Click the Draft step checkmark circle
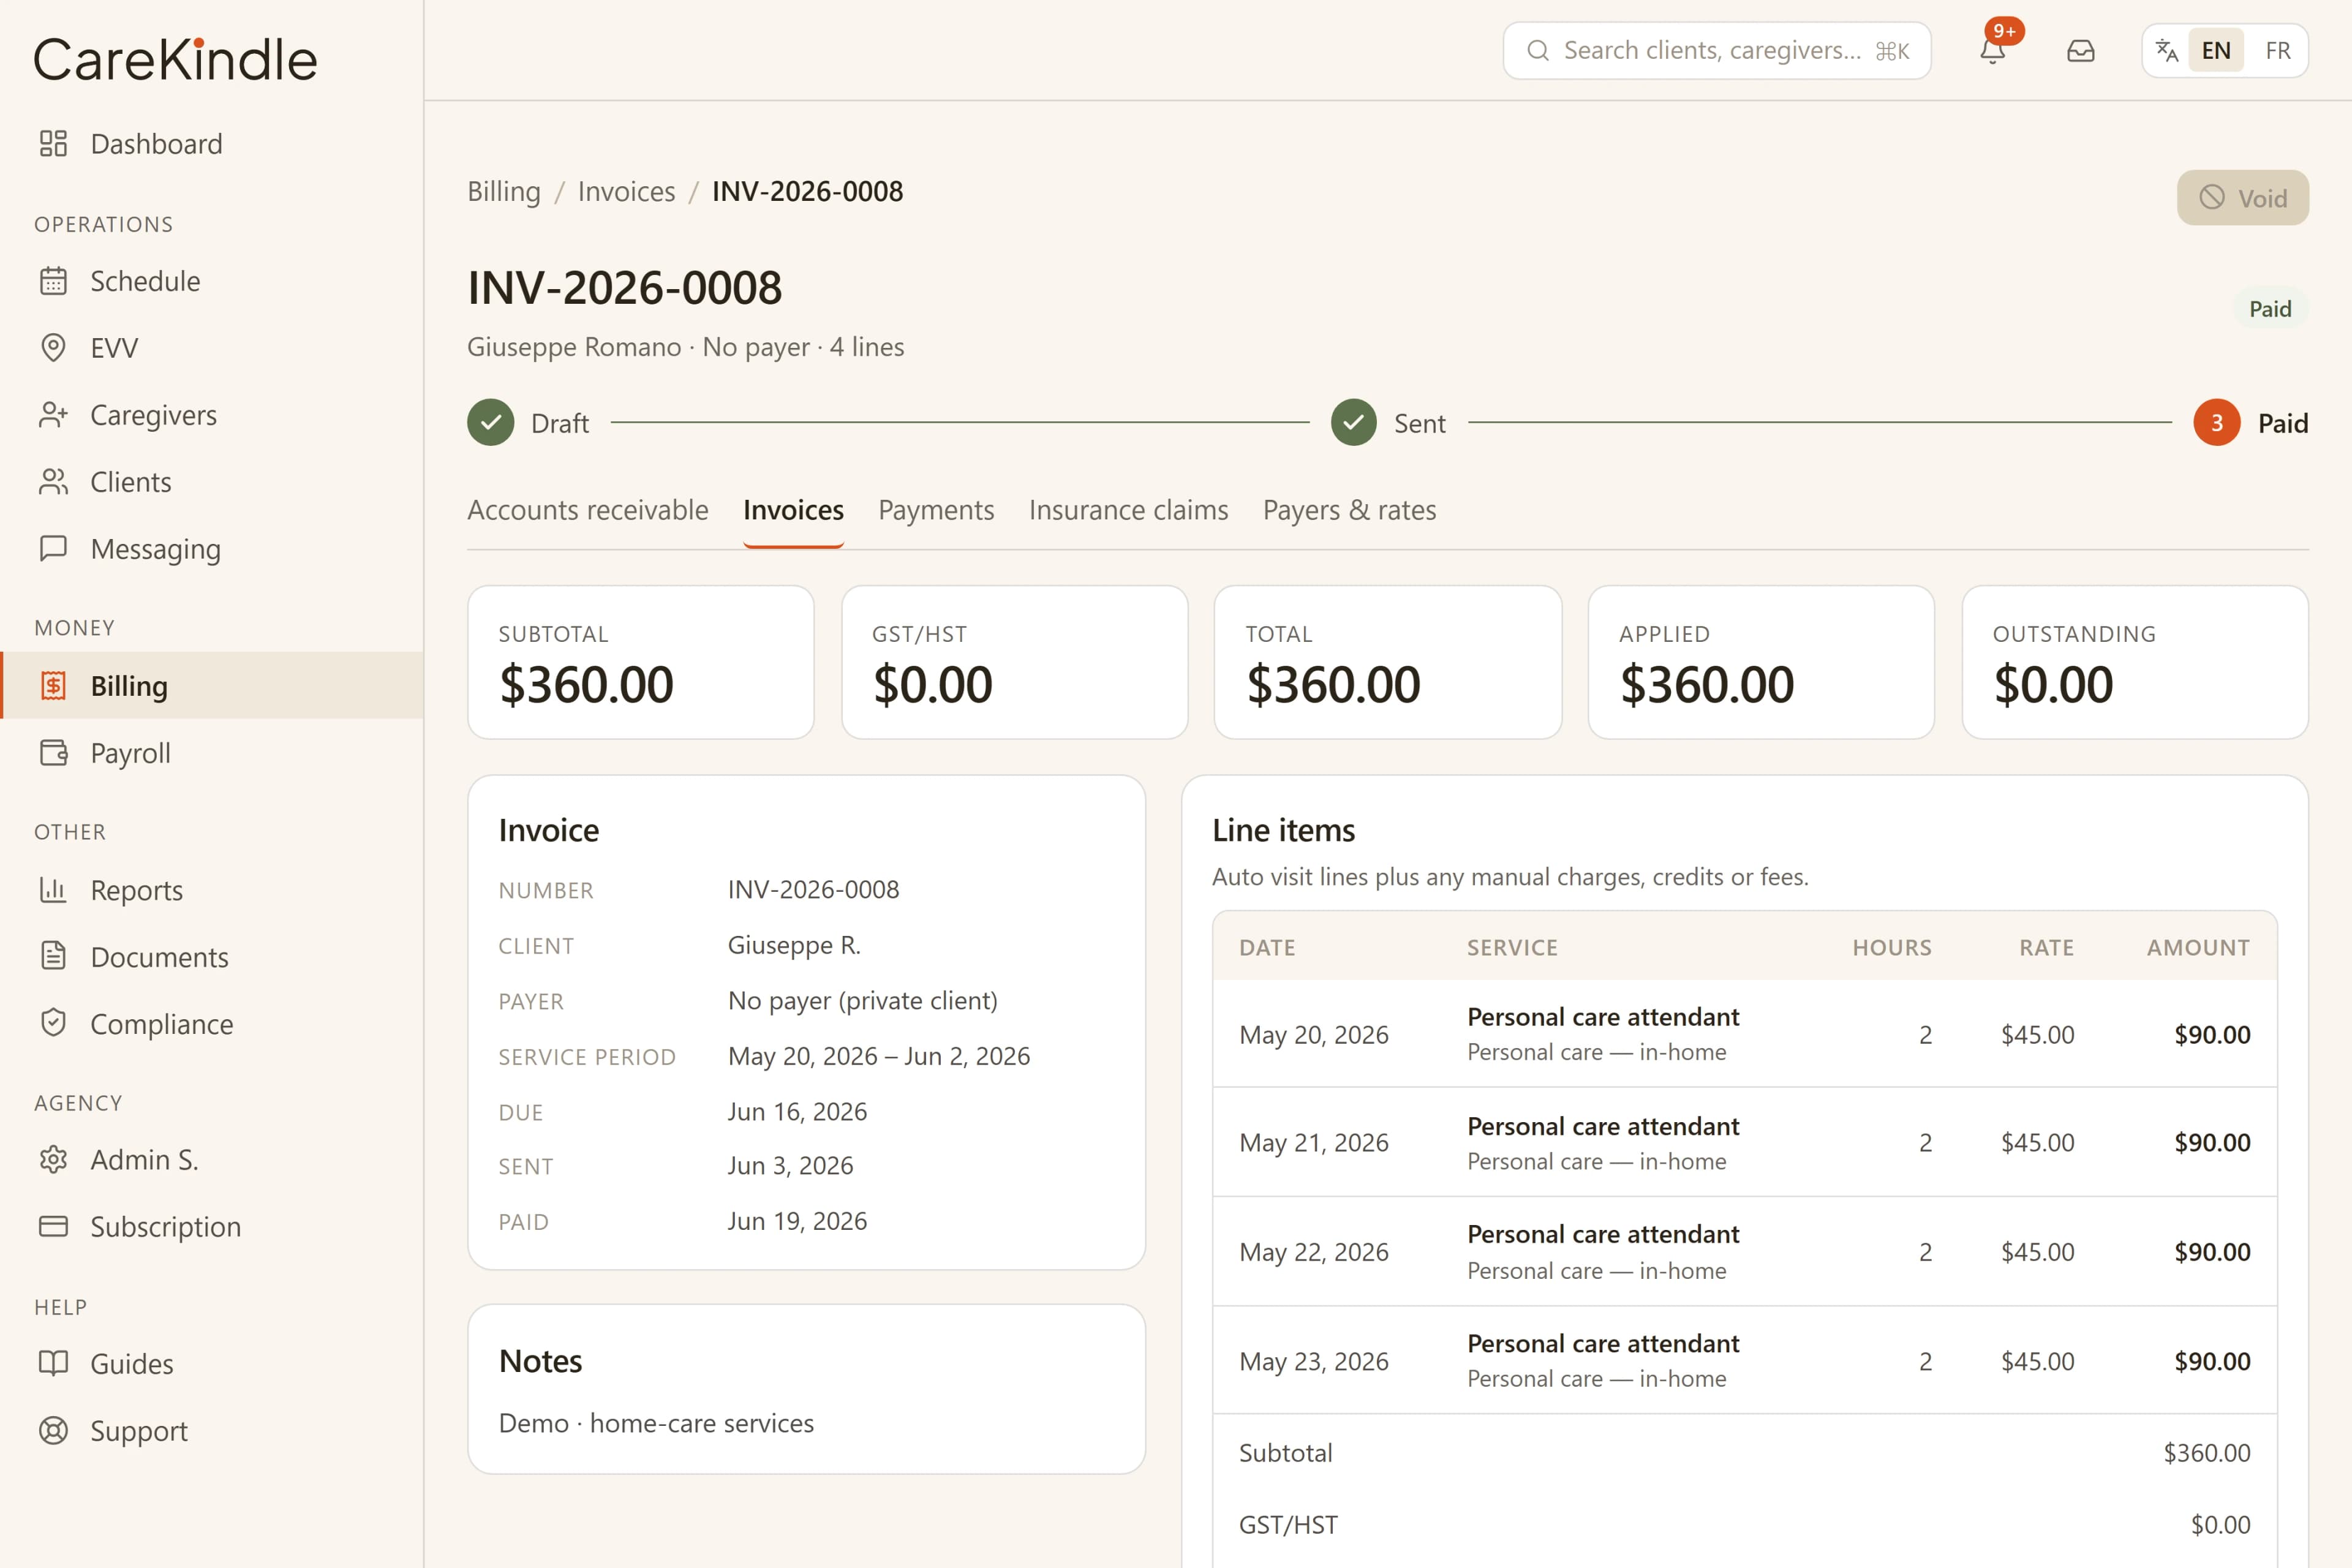 (x=491, y=423)
